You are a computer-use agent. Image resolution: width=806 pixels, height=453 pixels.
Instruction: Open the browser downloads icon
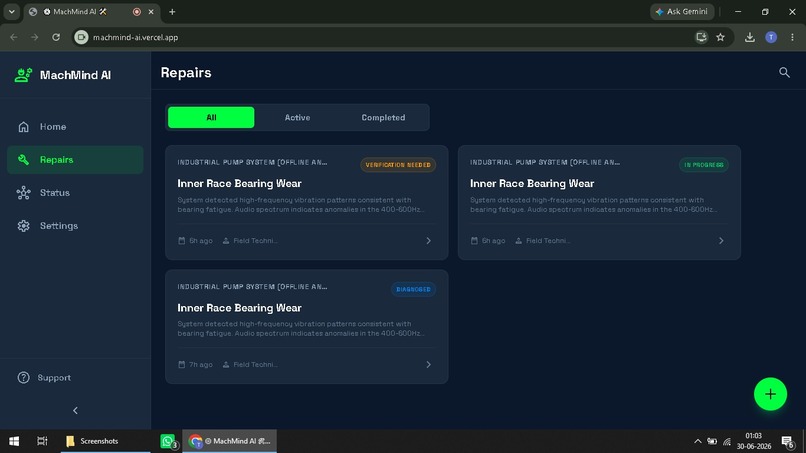749,37
